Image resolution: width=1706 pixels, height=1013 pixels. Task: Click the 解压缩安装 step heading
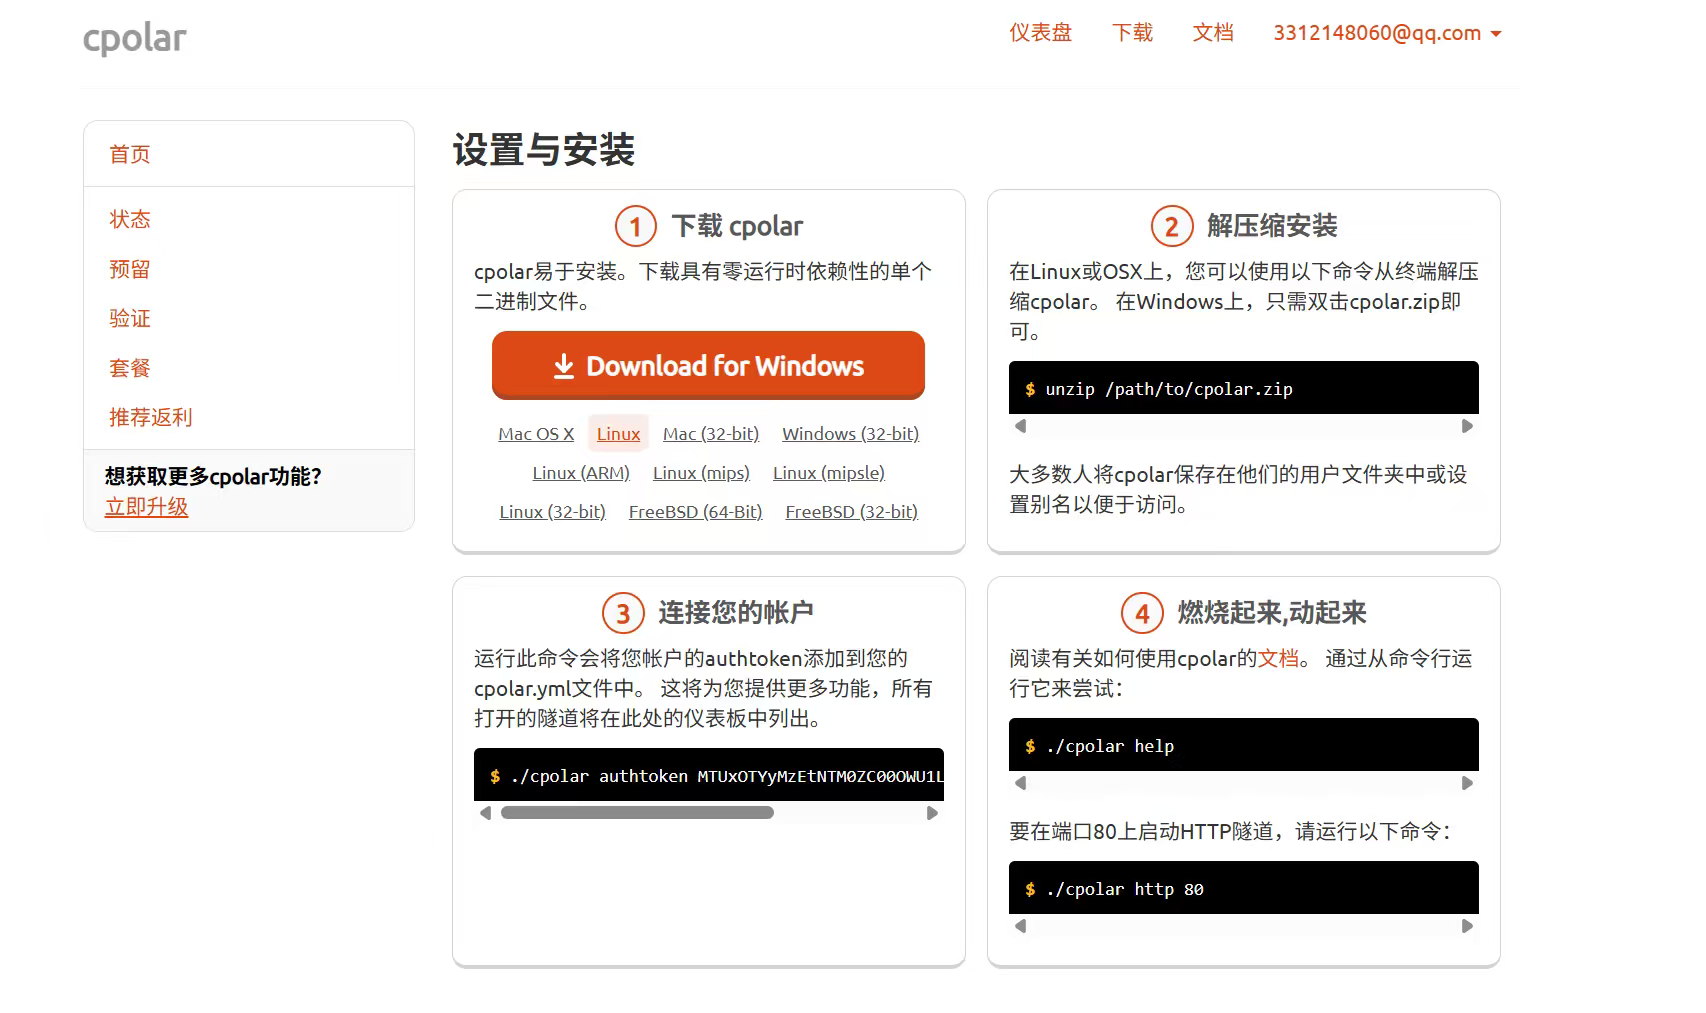pyautogui.click(x=1272, y=226)
